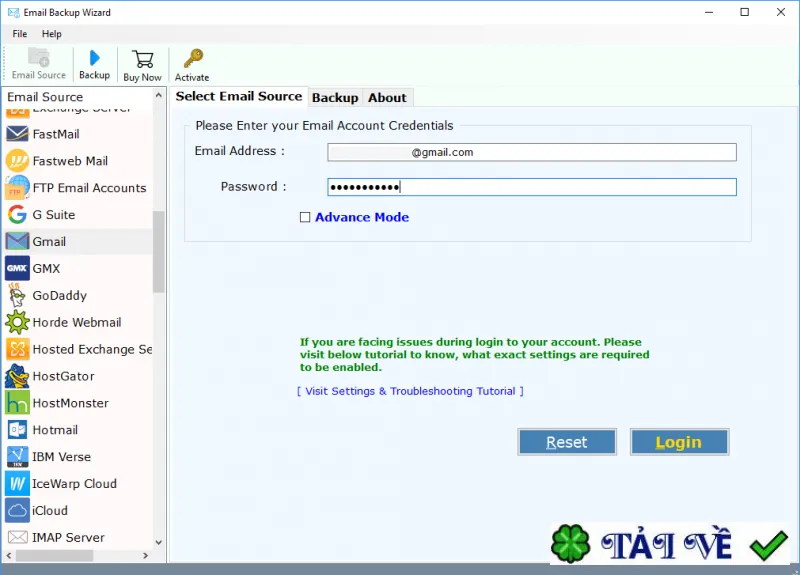Select Horde Webmail list entry text
Screen dimensions: 800x575
pyautogui.click(x=77, y=322)
